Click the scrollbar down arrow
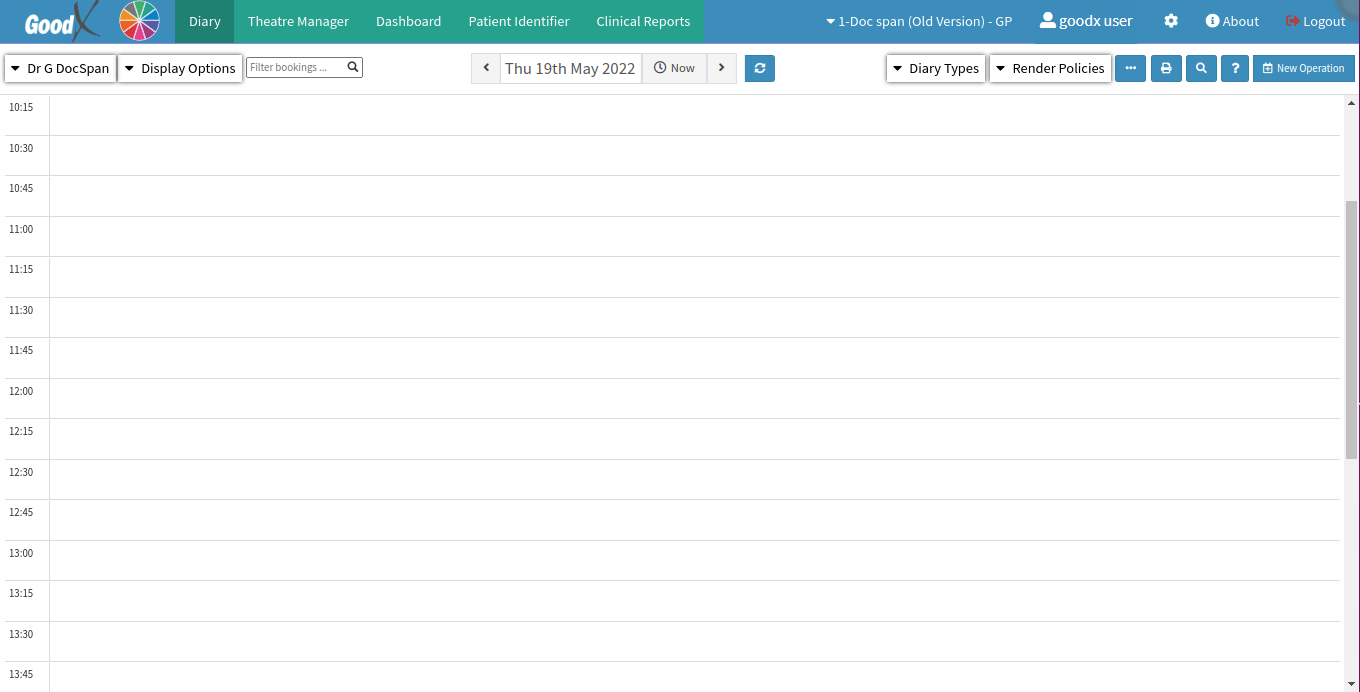 1352,684
